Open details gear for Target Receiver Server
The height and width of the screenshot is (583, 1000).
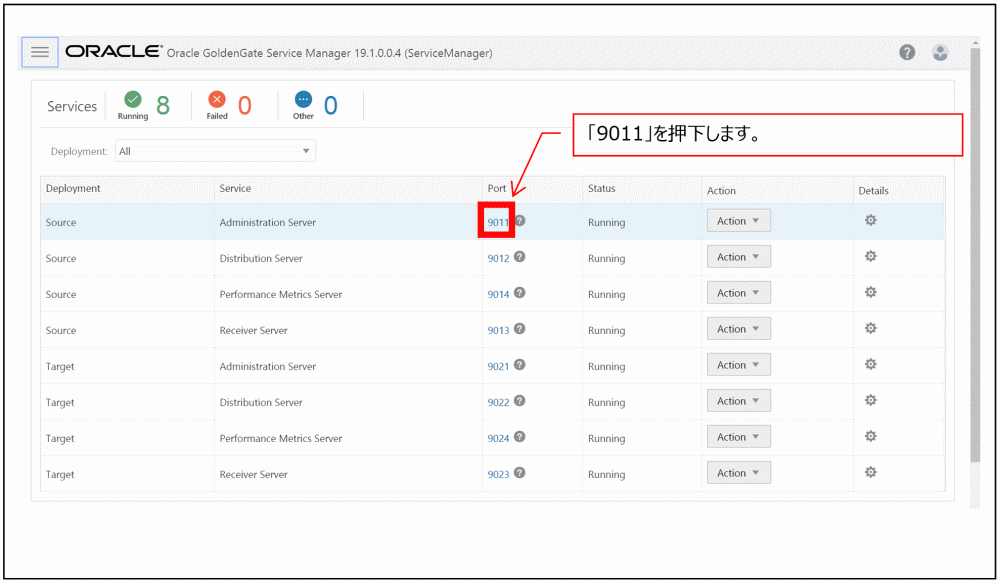click(x=871, y=473)
